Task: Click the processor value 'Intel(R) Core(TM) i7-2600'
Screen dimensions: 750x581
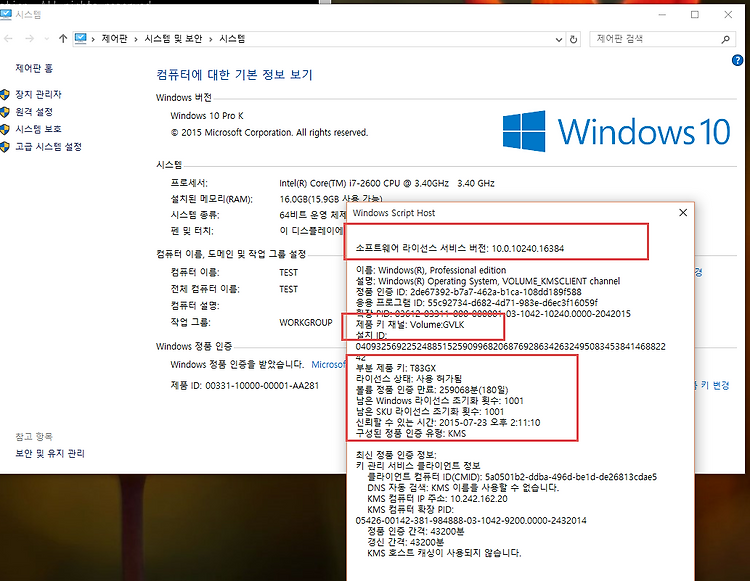Action: [x=386, y=183]
